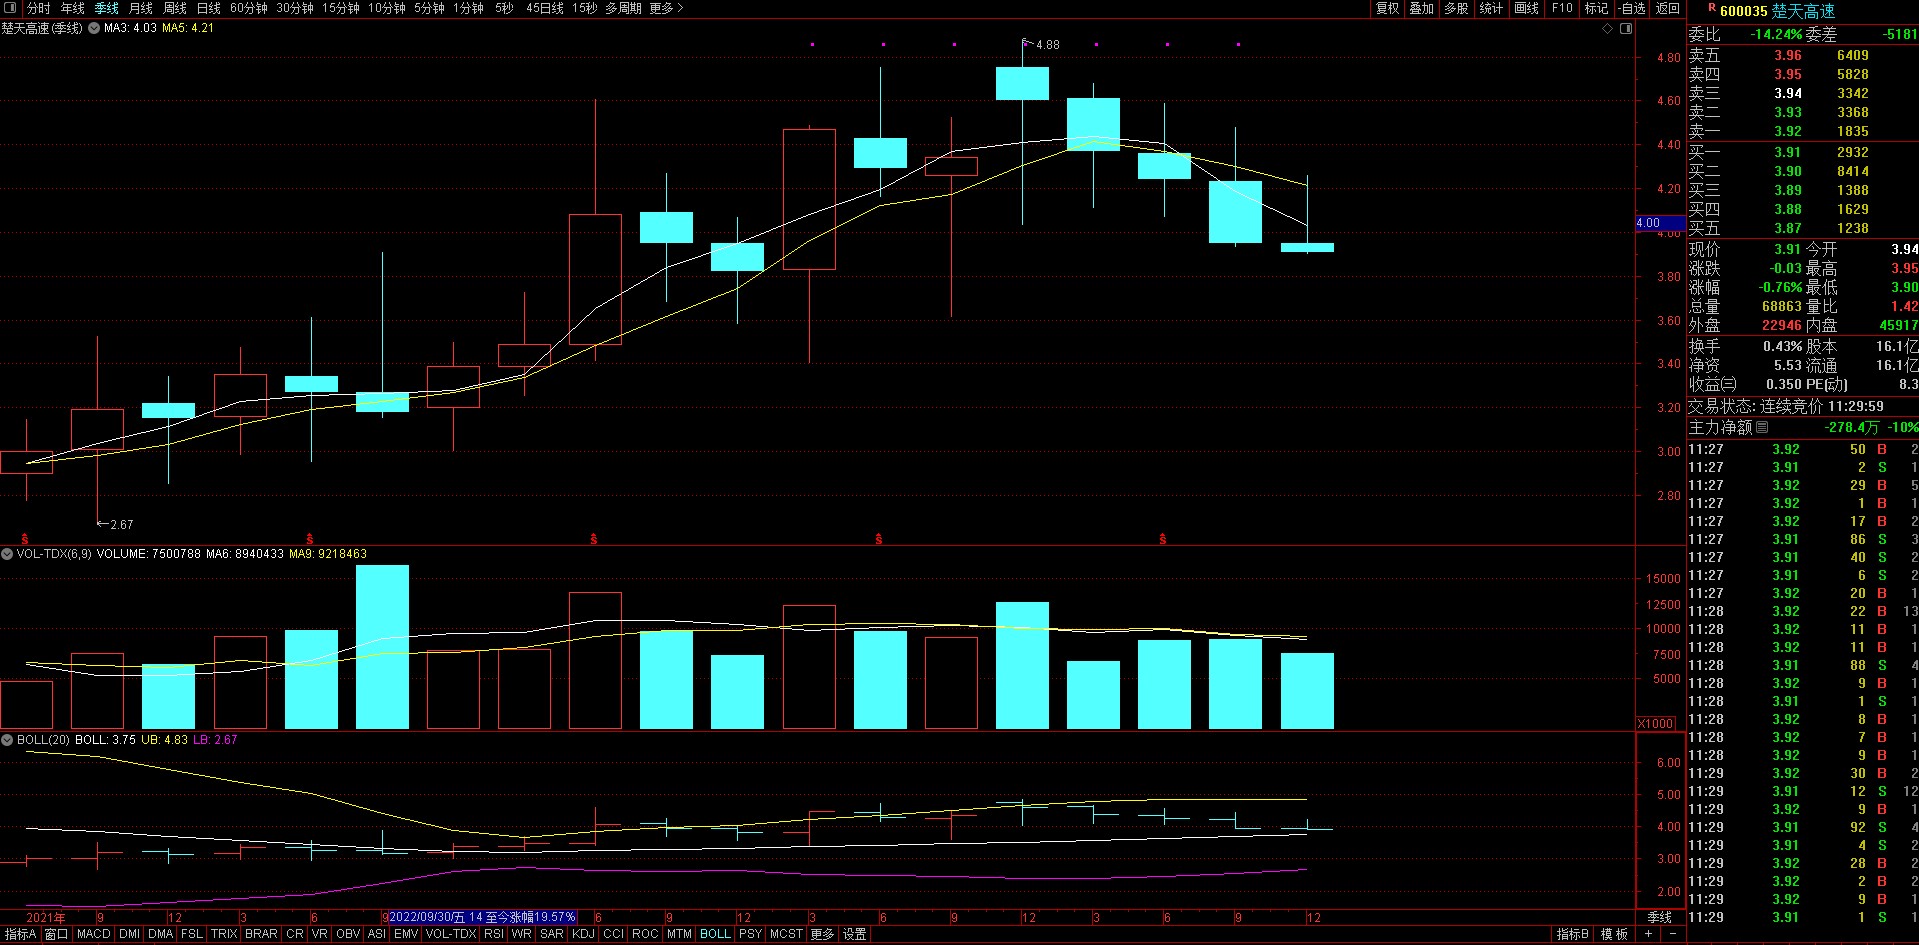Viewport: 1919px width, 945px height.
Task: Click the 2022/09/30 date info label
Action: tap(482, 917)
